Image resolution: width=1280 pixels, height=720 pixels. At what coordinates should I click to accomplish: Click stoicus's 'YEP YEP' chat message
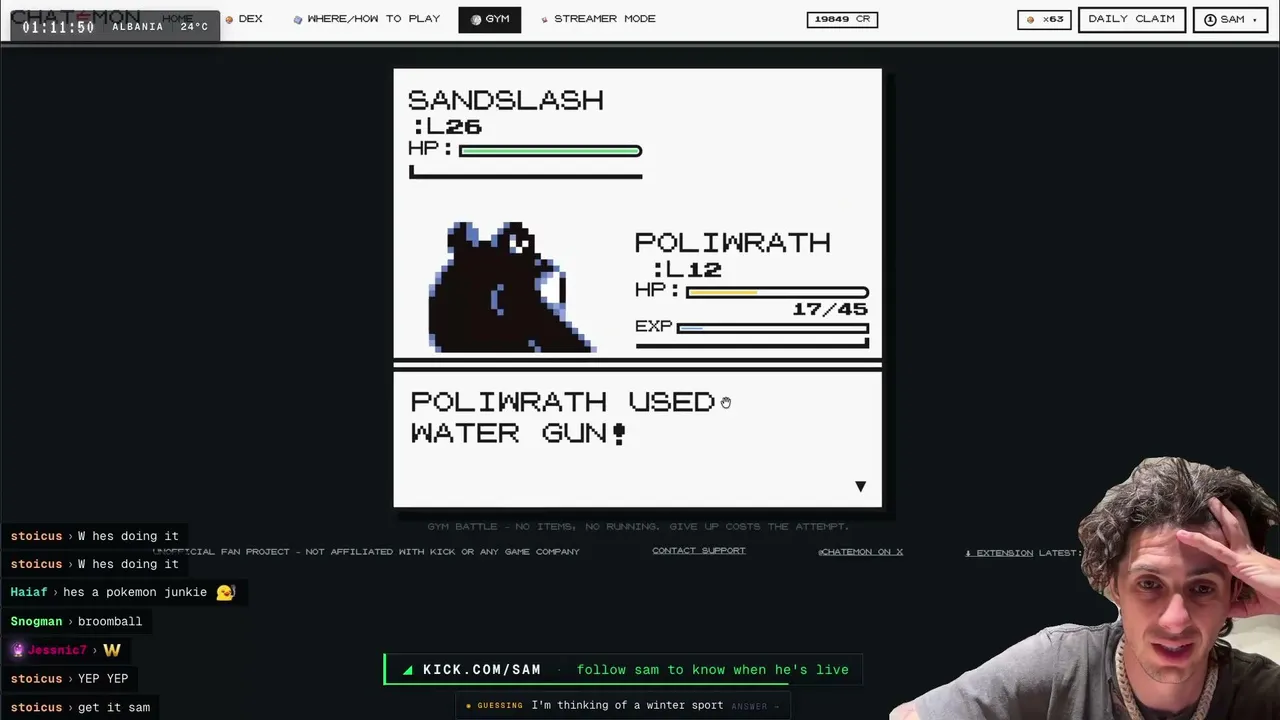[103, 678]
